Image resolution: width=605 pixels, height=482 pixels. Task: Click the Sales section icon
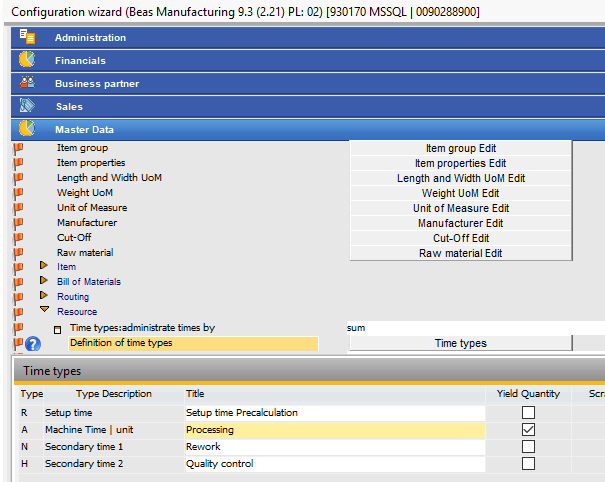click(x=27, y=106)
